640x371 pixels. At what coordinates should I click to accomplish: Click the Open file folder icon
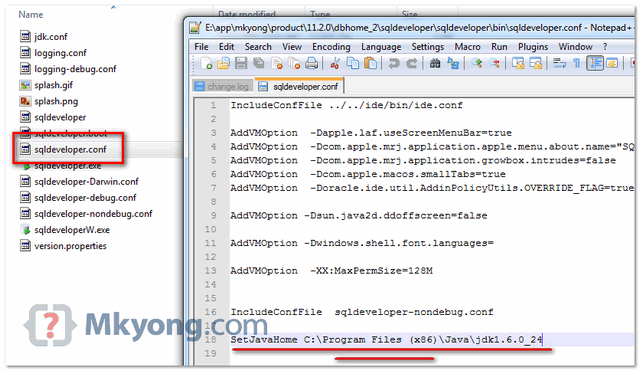(224, 63)
